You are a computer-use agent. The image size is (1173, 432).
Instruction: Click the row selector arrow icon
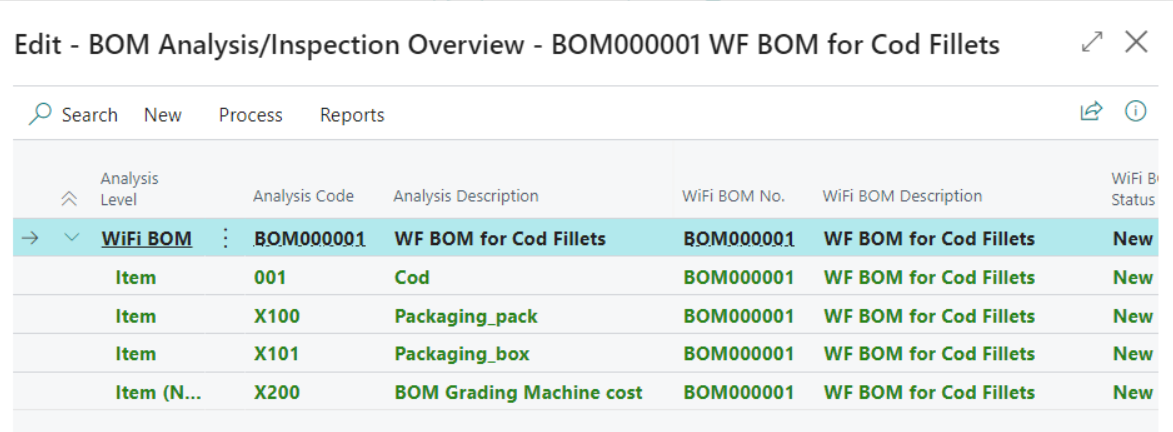tap(31, 238)
